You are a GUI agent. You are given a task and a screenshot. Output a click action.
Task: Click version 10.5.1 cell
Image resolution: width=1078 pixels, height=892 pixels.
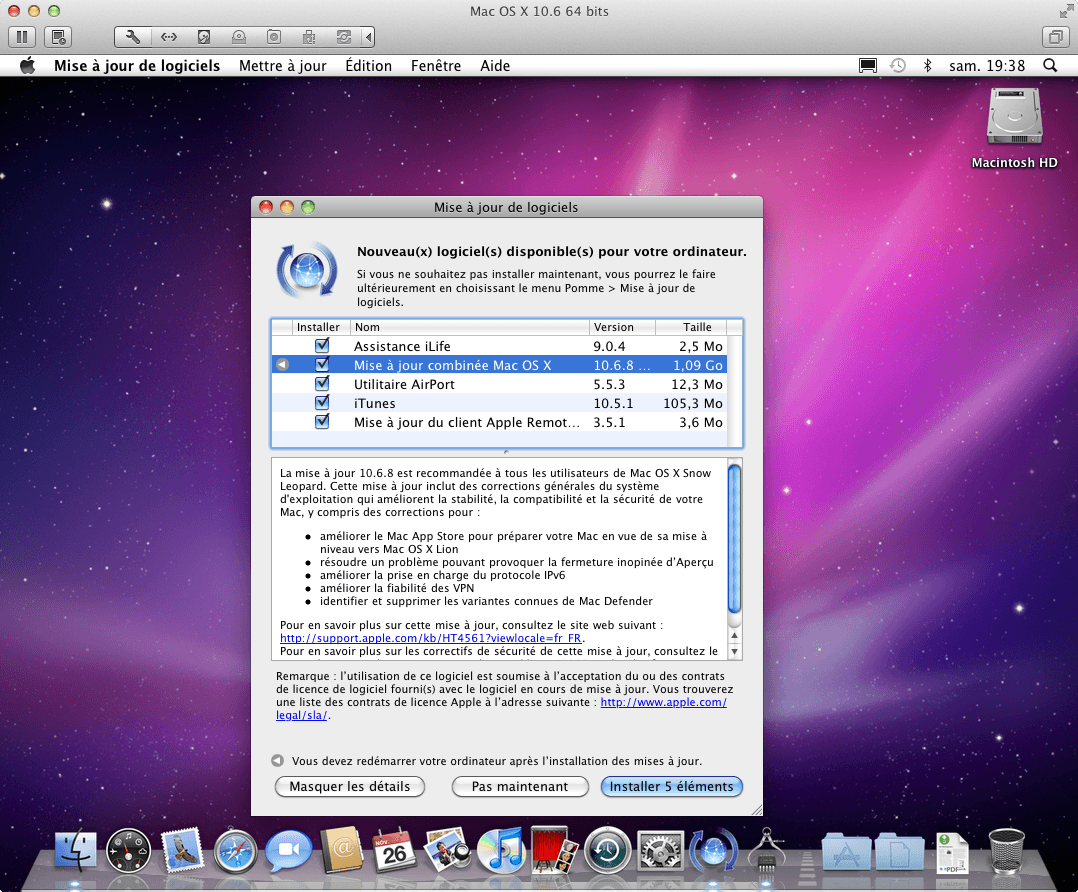coord(613,404)
